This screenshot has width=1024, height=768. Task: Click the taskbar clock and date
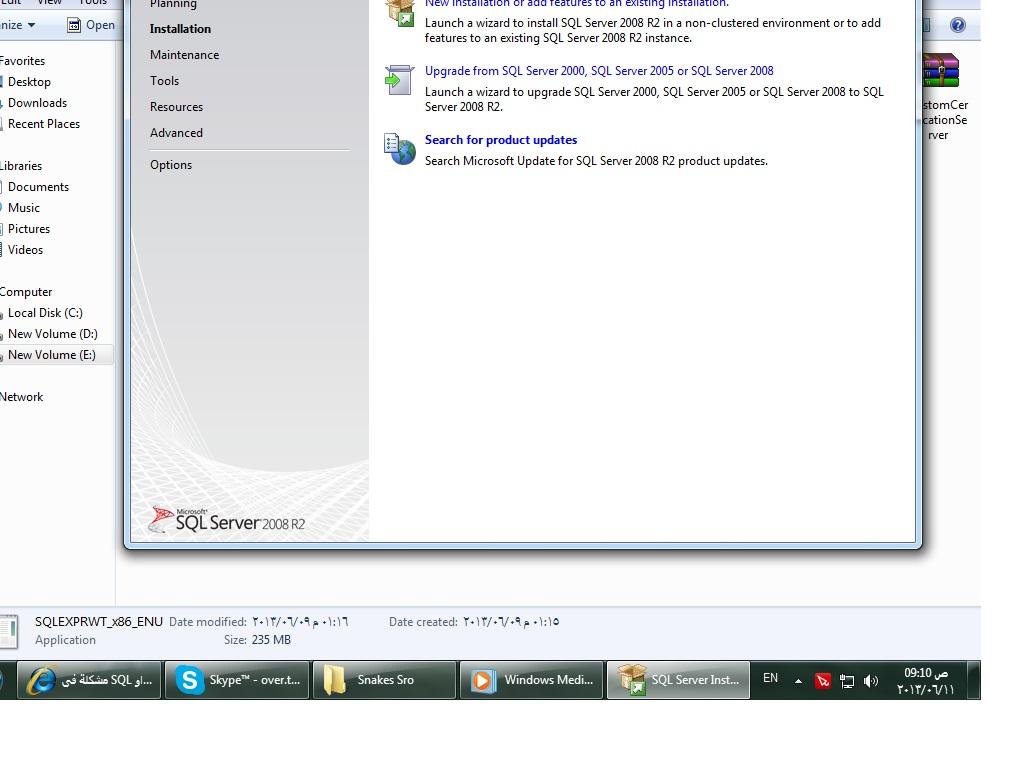tap(925, 681)
